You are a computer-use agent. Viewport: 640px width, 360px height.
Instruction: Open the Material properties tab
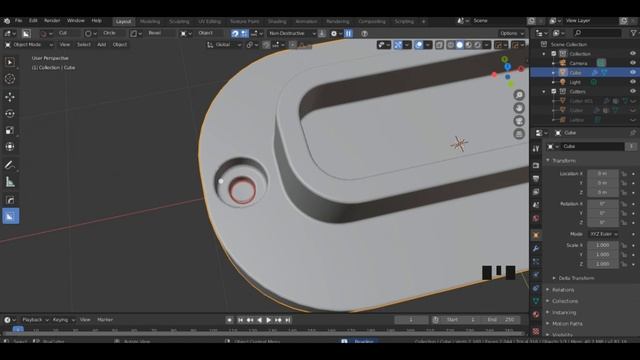[x=536, y=314]
